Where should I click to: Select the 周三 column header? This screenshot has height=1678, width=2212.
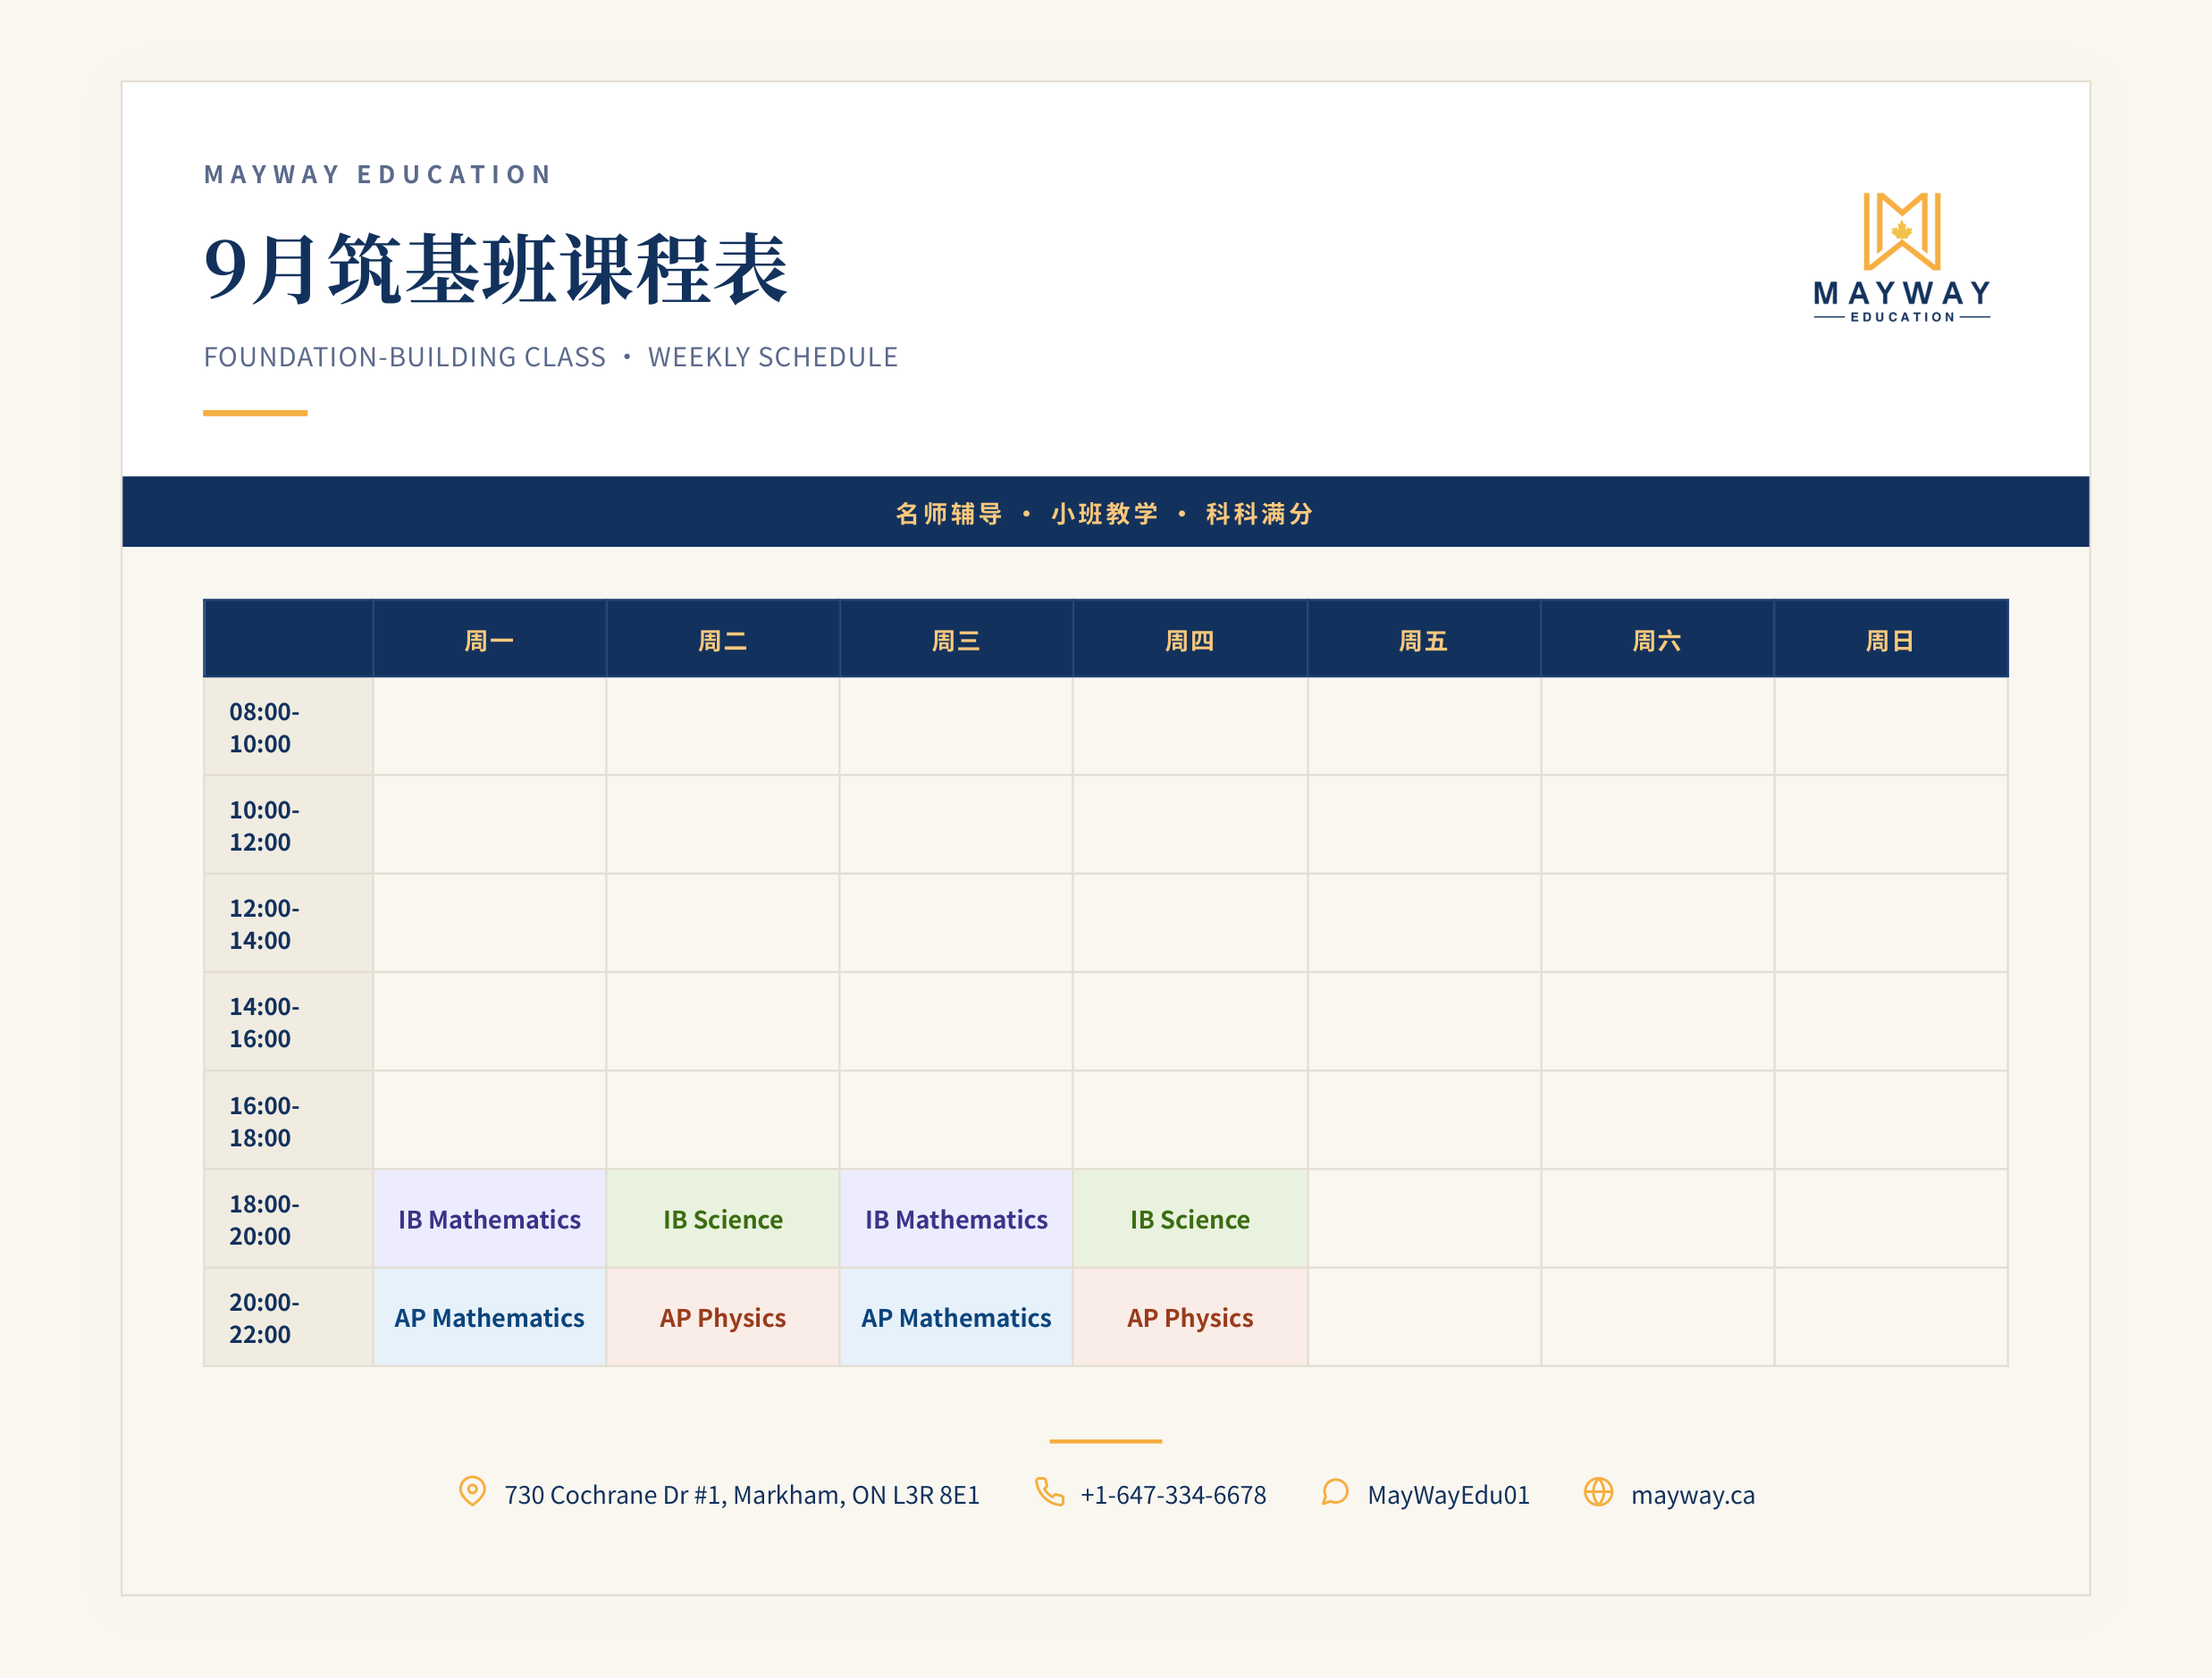956,640
